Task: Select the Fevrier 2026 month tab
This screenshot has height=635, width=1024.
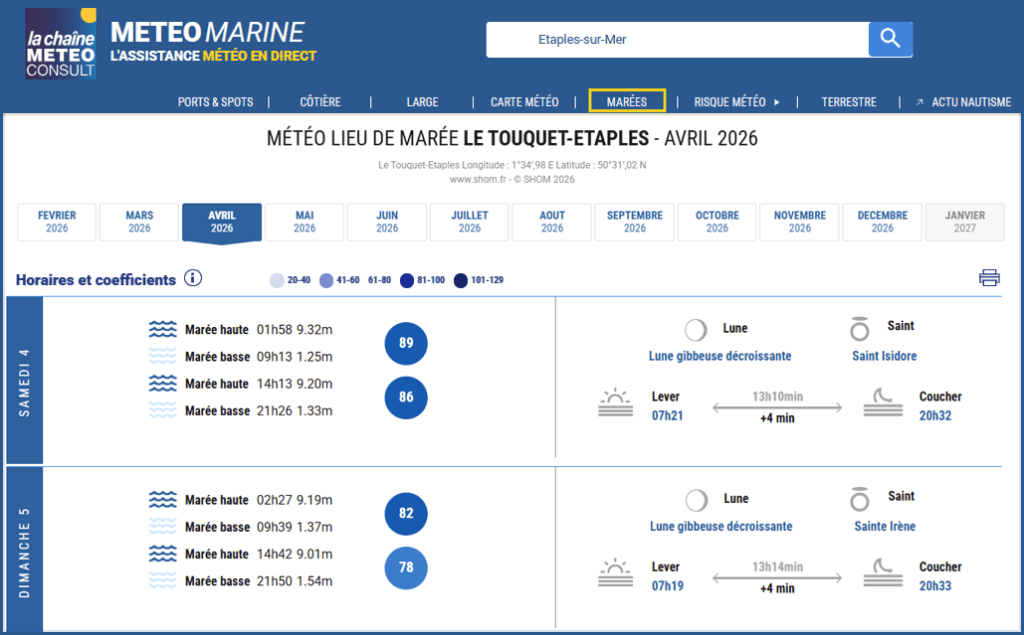Action: click(57, 222)
